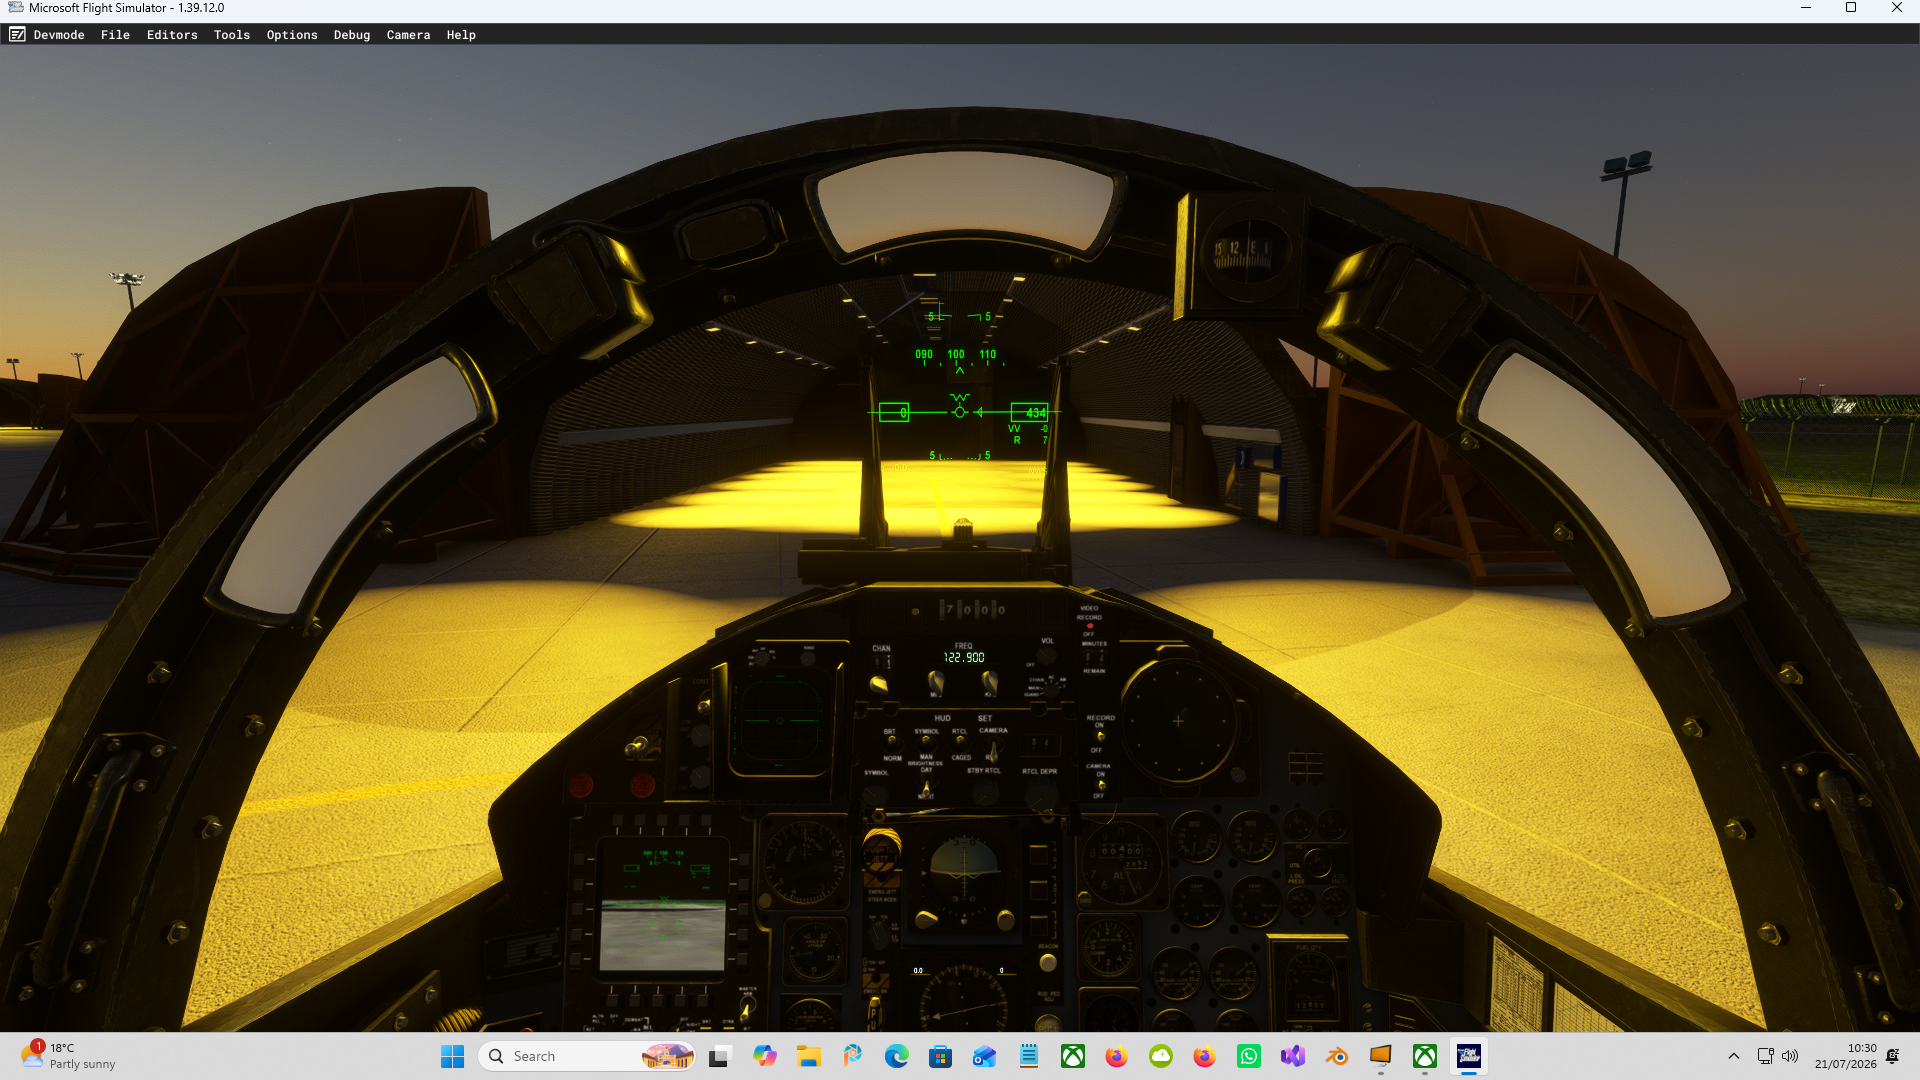Push the yellow PUSH TO JETT button

pos(881,852)
